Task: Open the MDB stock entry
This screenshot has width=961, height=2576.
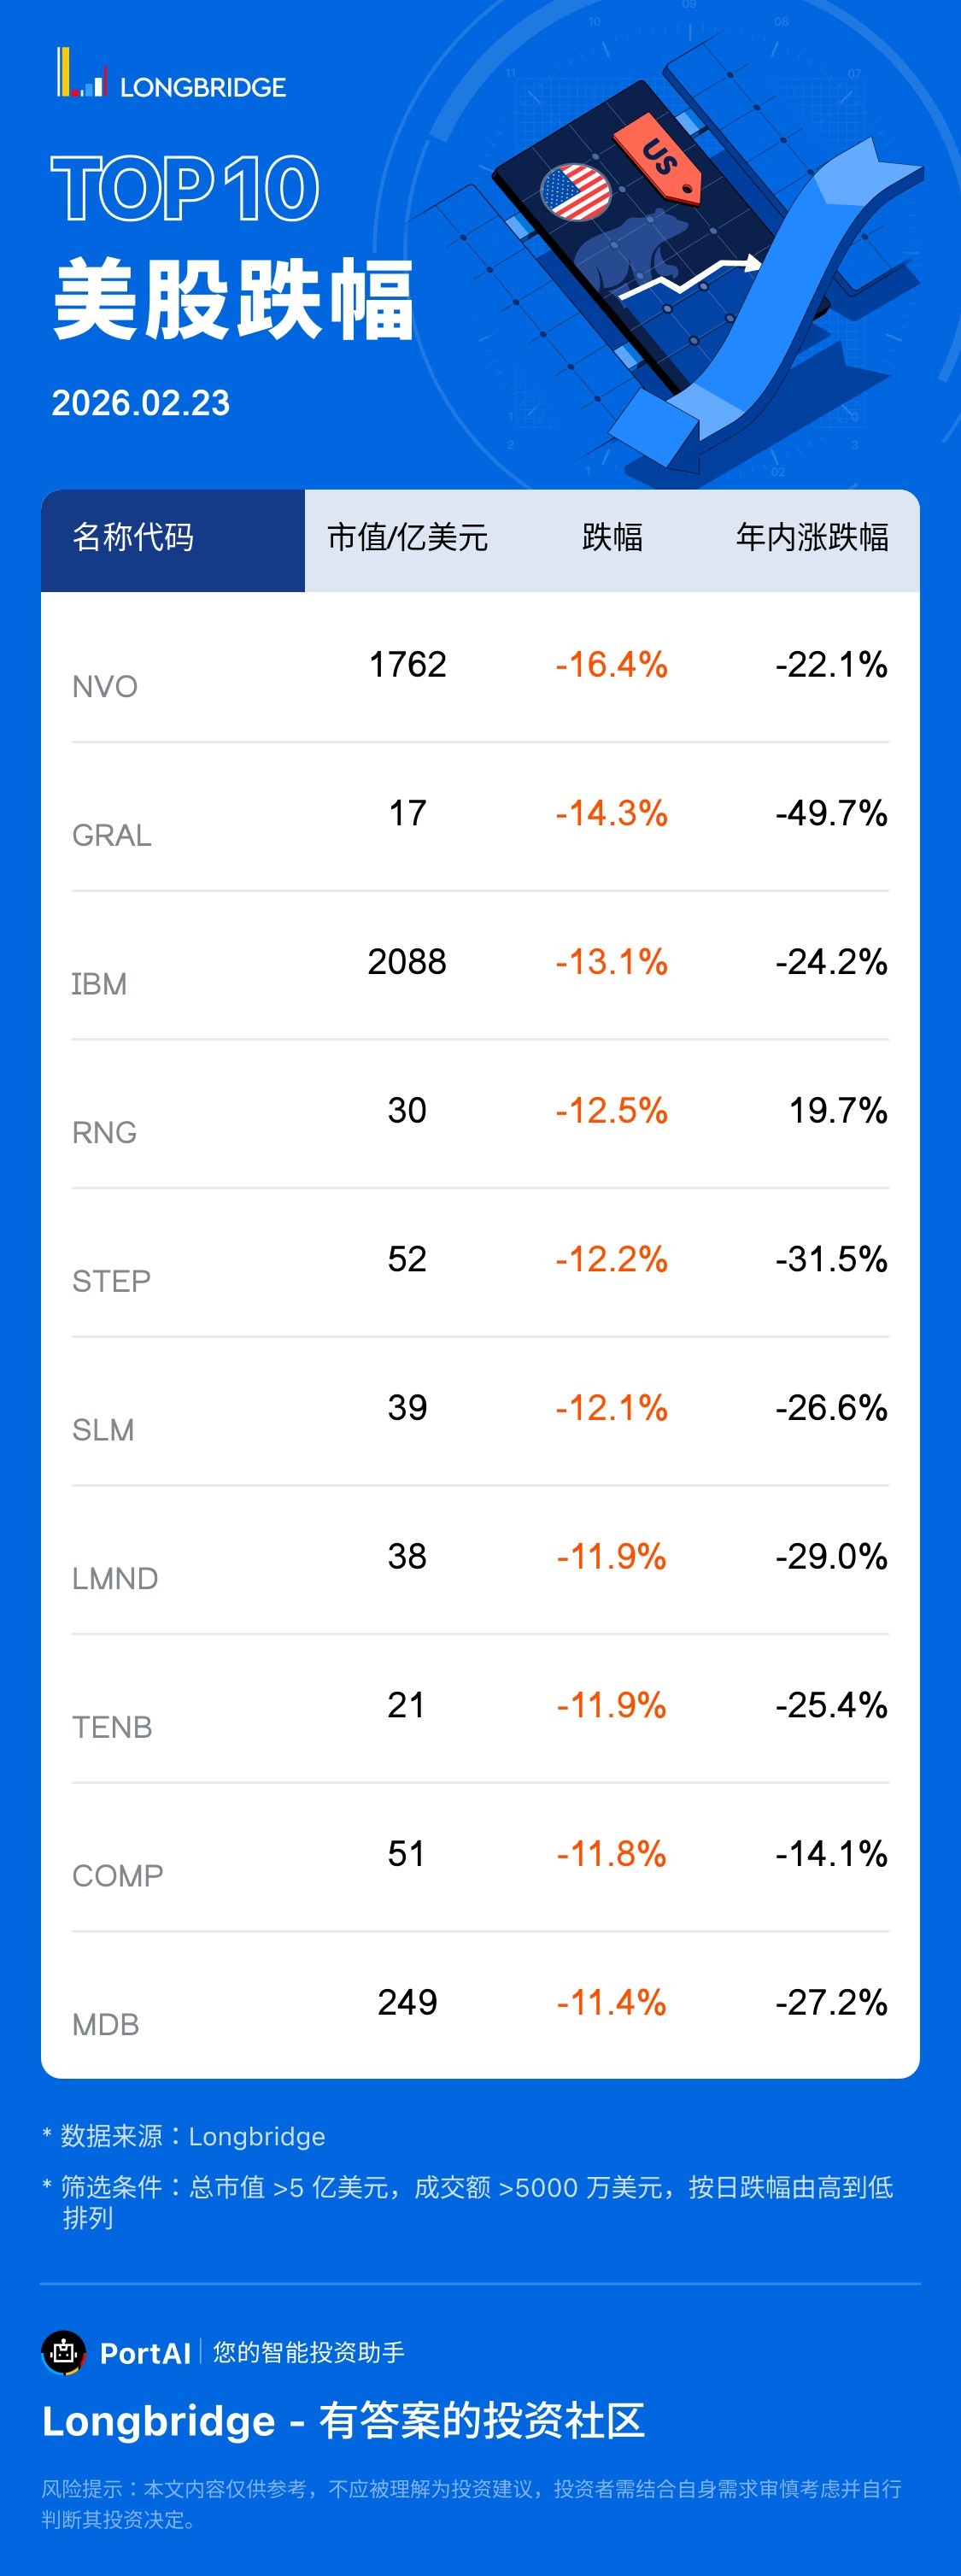Action: [x=105, y=2024]
